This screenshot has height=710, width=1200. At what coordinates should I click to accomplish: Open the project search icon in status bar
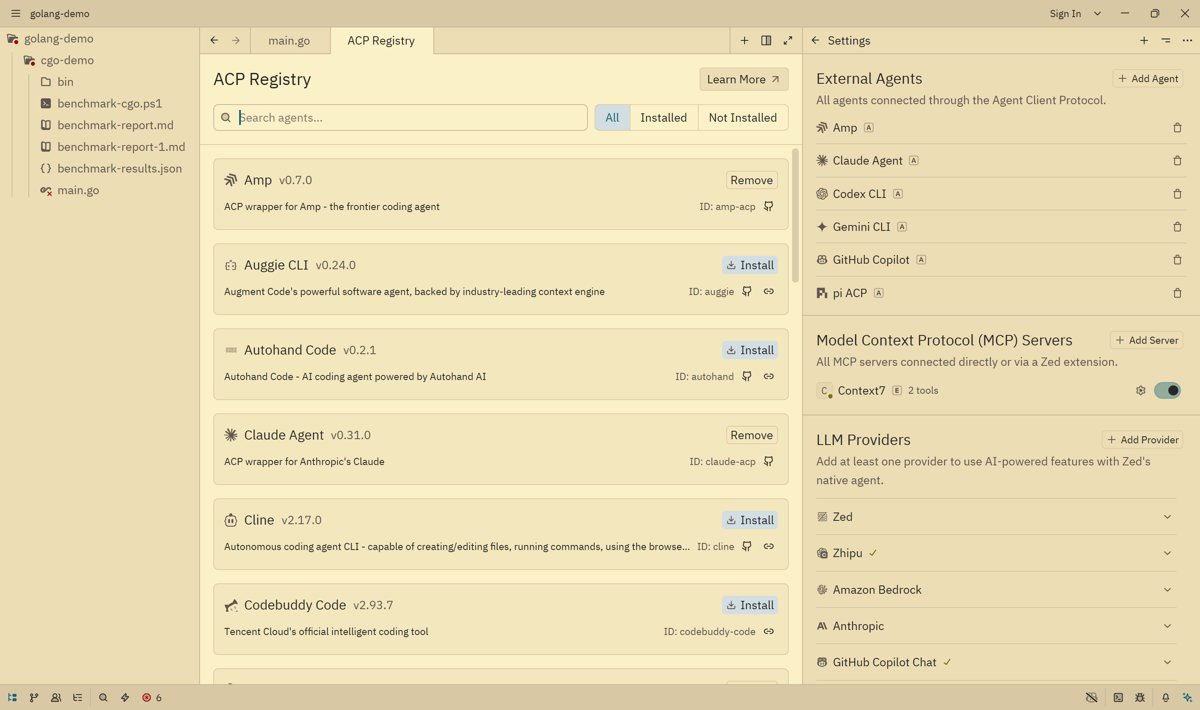click(103, 698)
